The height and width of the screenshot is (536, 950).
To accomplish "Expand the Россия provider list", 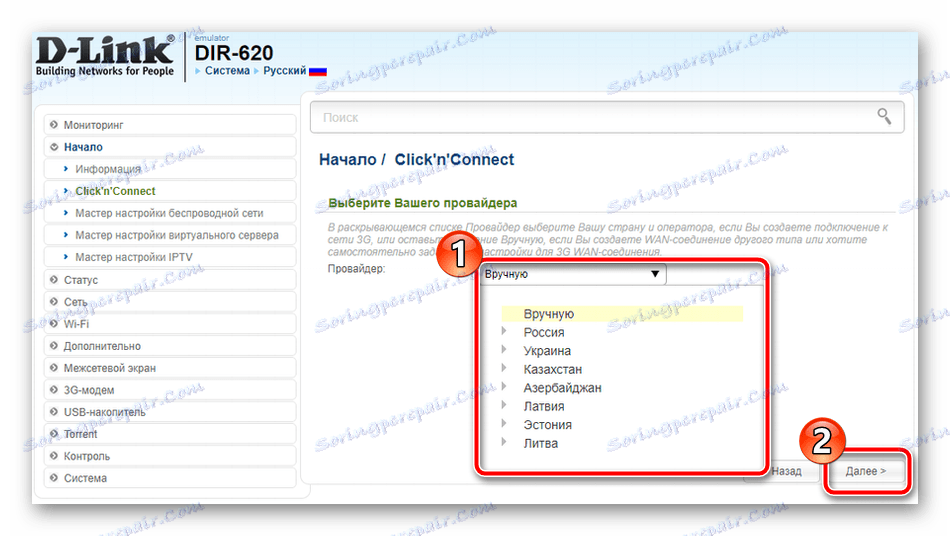I will click(503, 331).
